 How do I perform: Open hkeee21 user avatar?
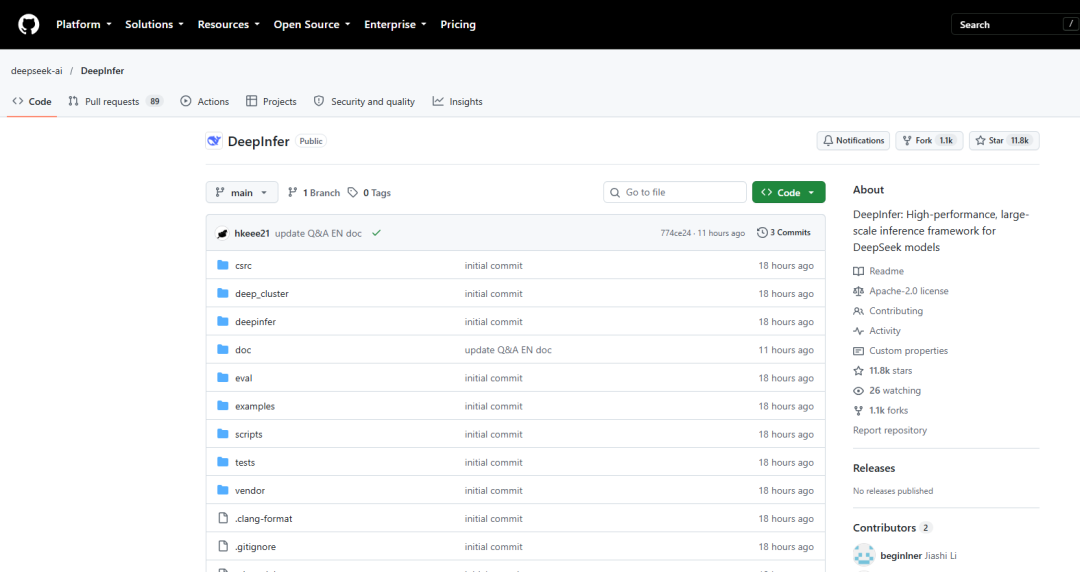pos(222,234)
